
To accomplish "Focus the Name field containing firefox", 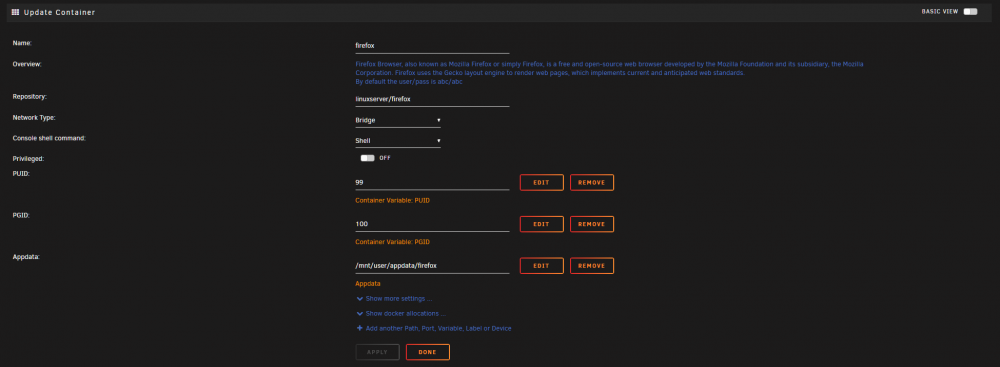I will pyautogui.click(x=432, y=46).
